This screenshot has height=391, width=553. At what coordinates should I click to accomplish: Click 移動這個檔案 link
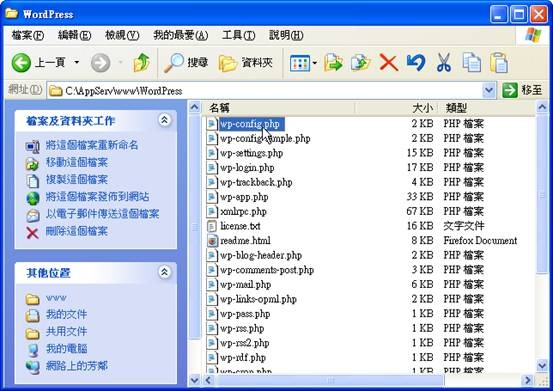[x=77, y=163]
